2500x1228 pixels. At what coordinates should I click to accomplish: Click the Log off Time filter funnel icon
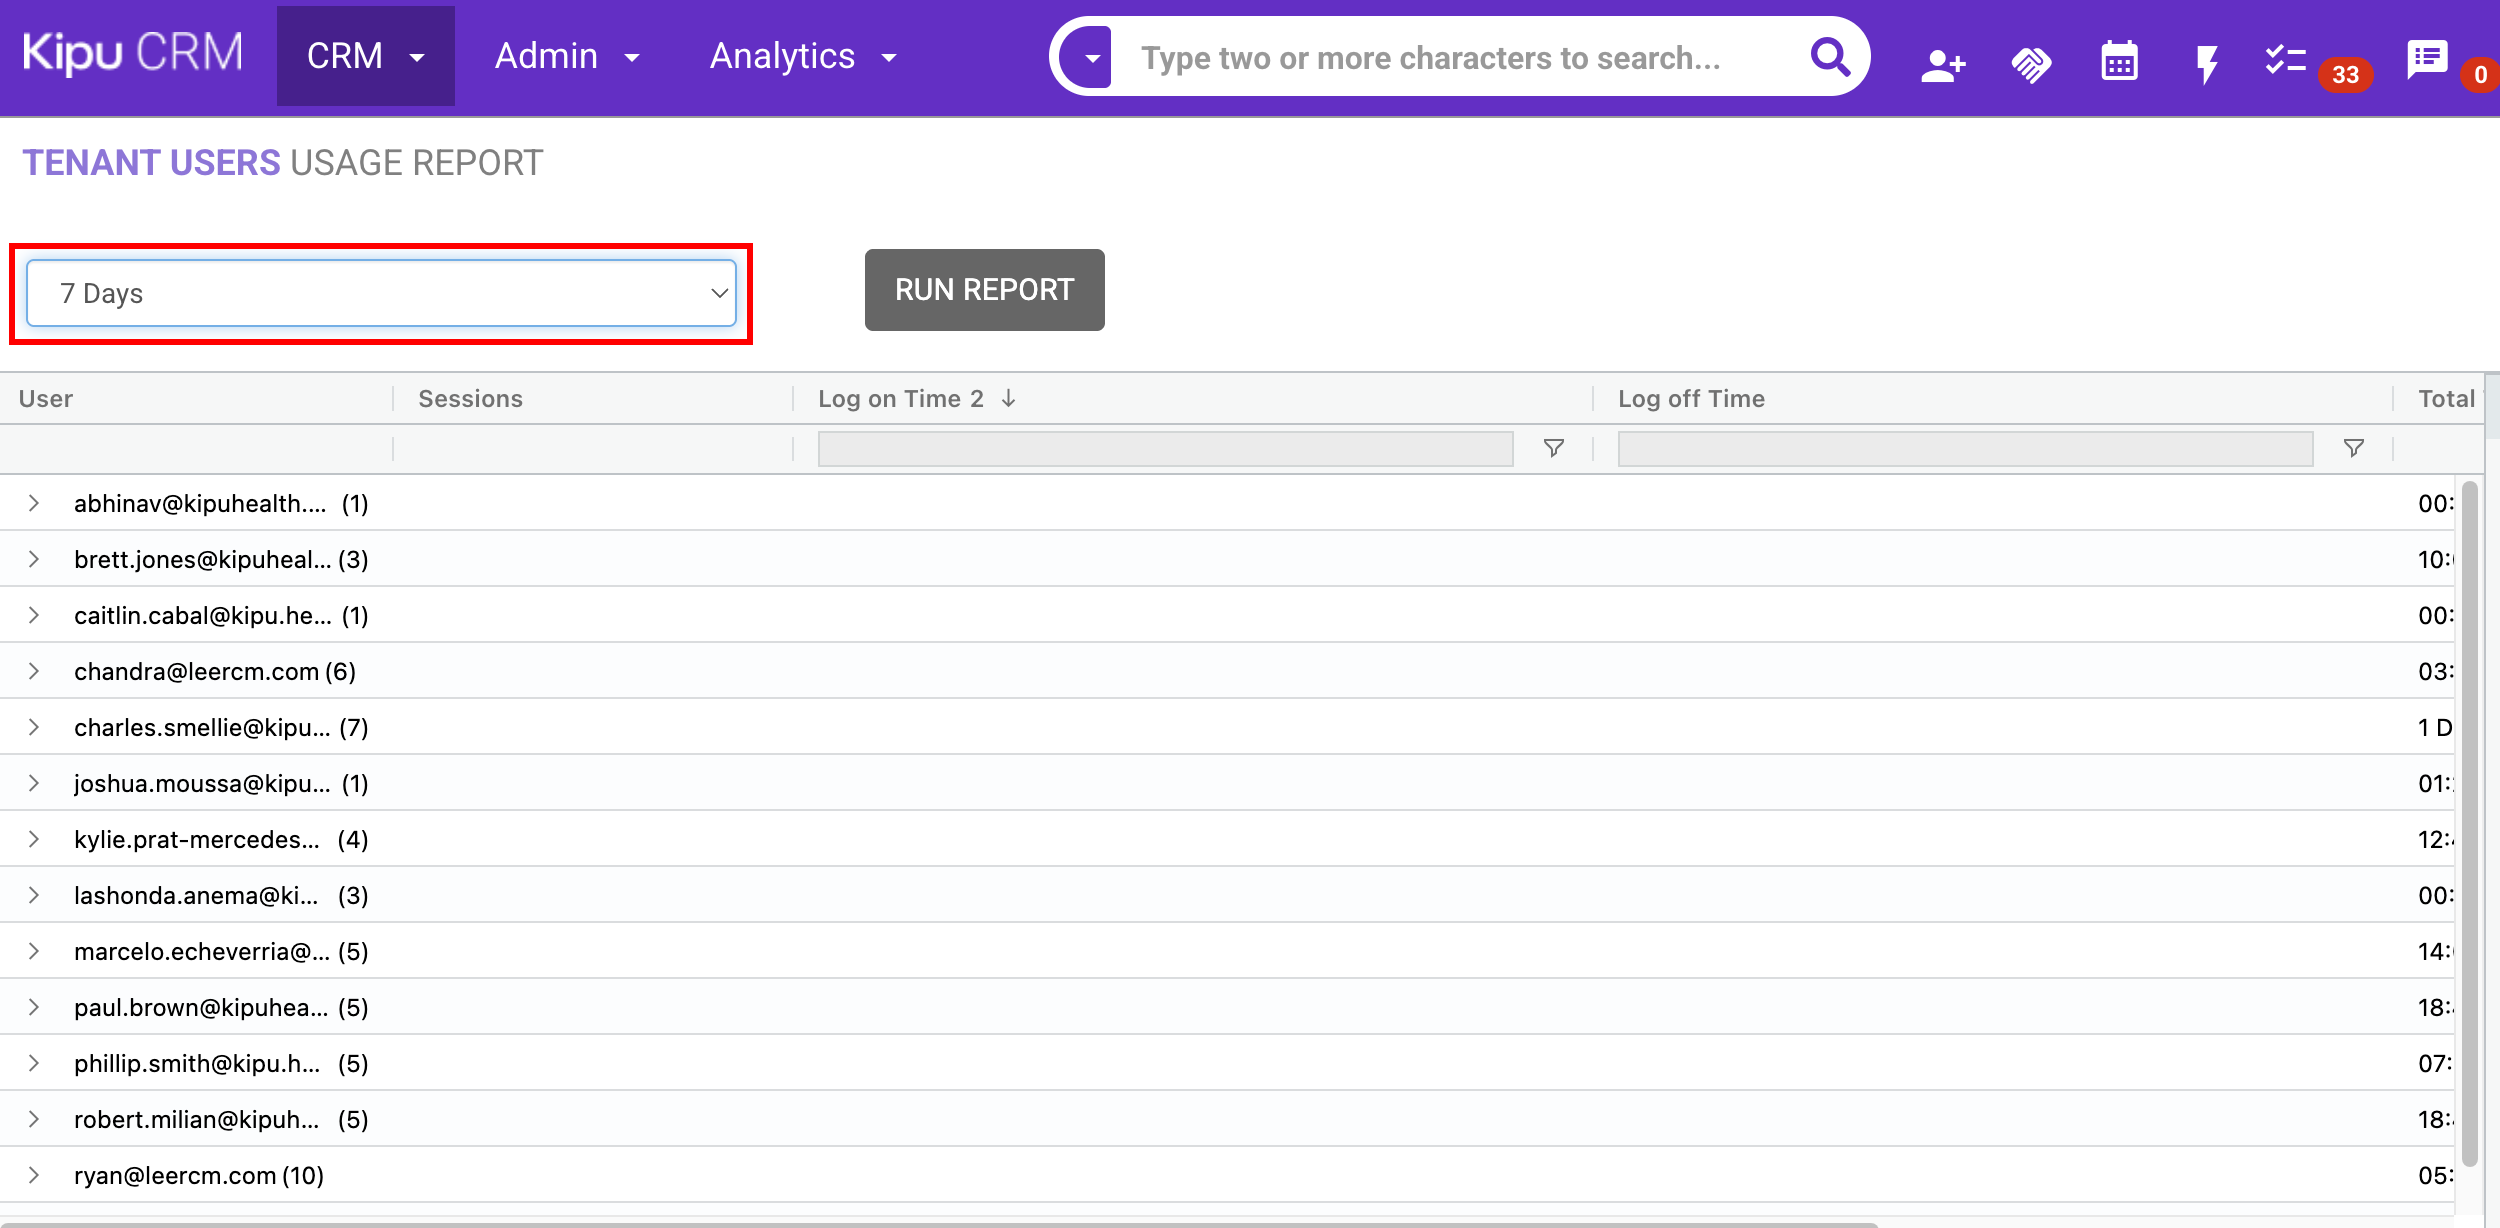(x=2353, y=448)
